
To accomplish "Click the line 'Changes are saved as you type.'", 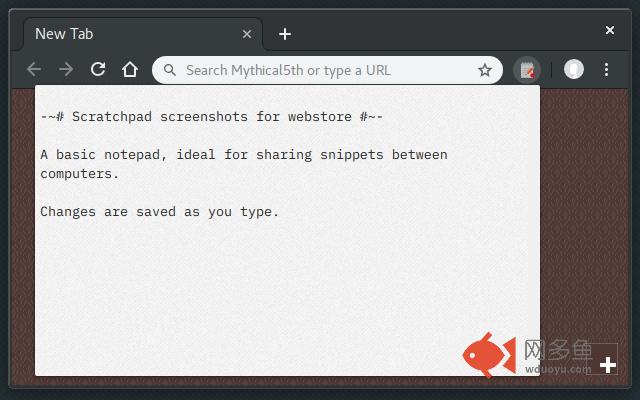I will tap(160, 212).
